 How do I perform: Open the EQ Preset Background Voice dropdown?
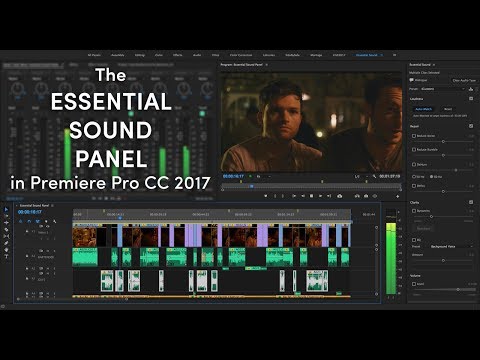[452, 246]
